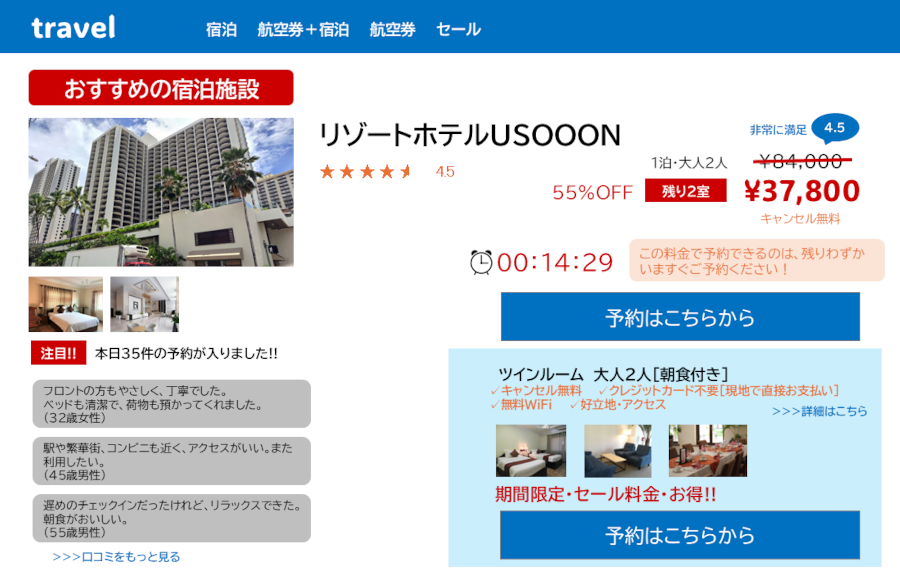Select the lobby interior thumbnail under main photo
Screen dimensions: 900x580
[x=145, y=305]
